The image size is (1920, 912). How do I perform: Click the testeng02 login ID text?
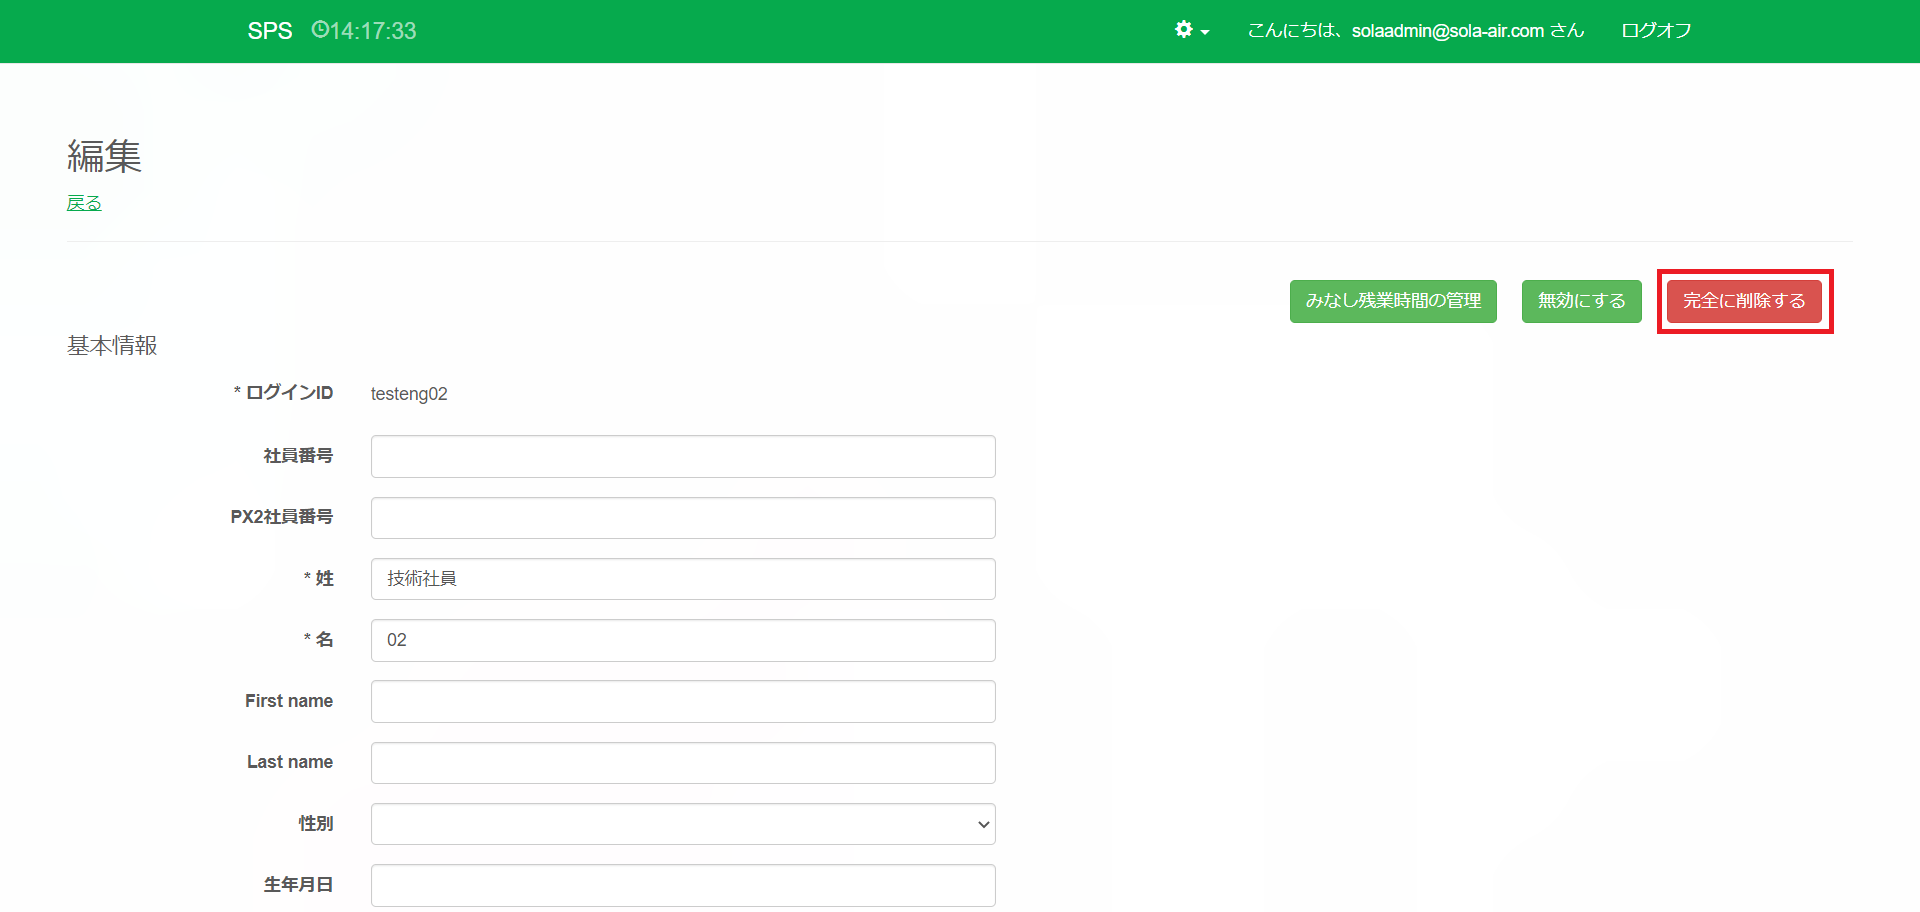tap(409, 394)
